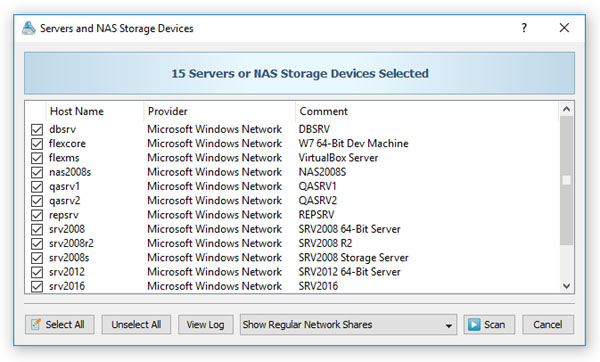Image resolution: width=600 pixels, height=362 pixels.
Task: Uncheck the srv2008r2 checkbox
Action: point(37,243)
